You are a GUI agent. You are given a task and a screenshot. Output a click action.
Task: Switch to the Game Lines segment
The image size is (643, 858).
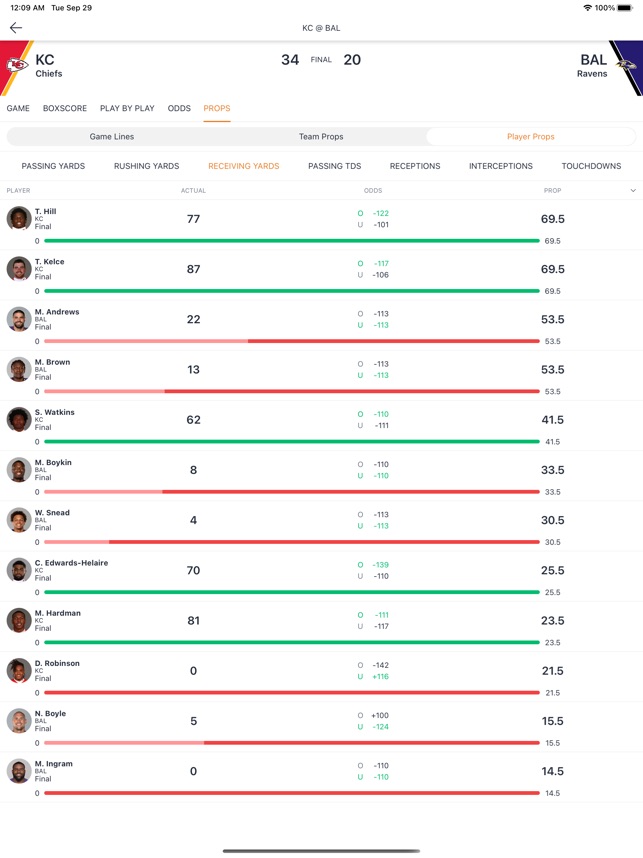click(x=112, y=137)
